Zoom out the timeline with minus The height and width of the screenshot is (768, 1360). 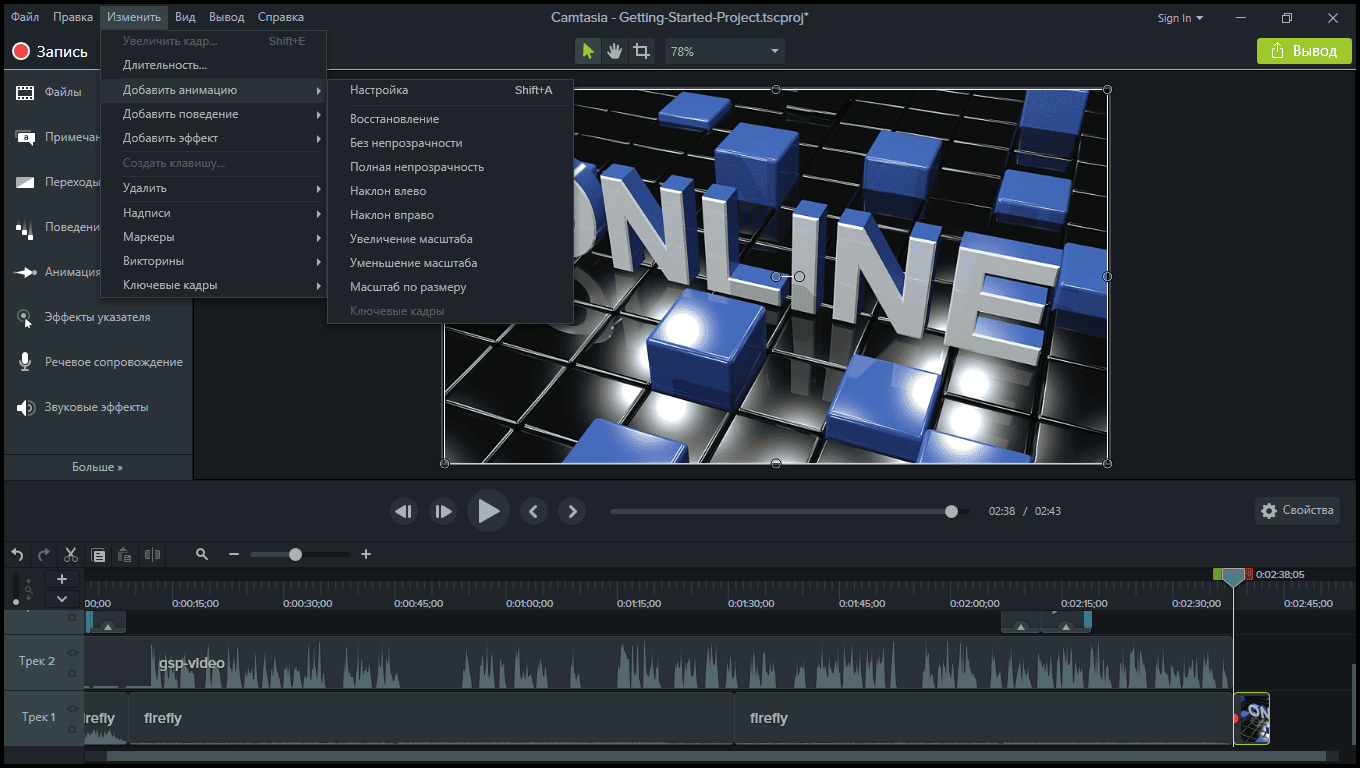click(x=234, y=554)
